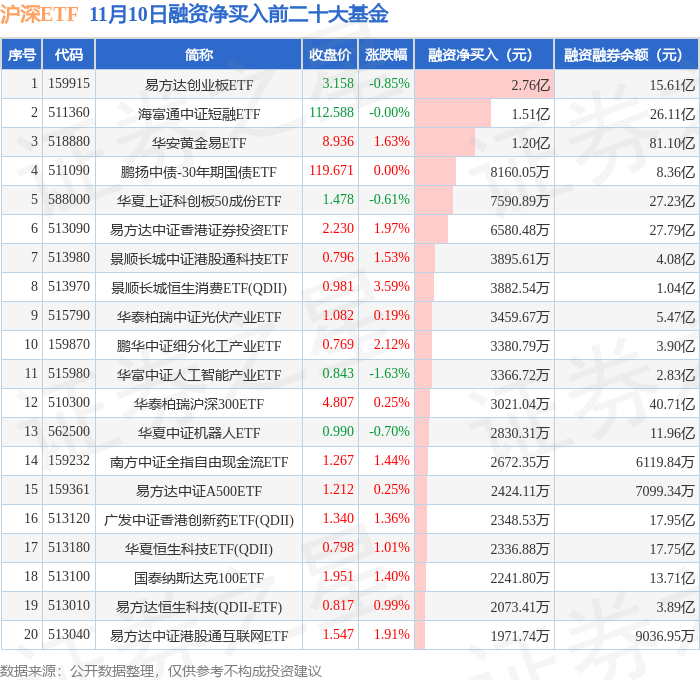Viewport: 700px width, 680px height.
Task: Select fund name 易方达恒生科技(QDII-ETF)
Action: tap(199, 607)
